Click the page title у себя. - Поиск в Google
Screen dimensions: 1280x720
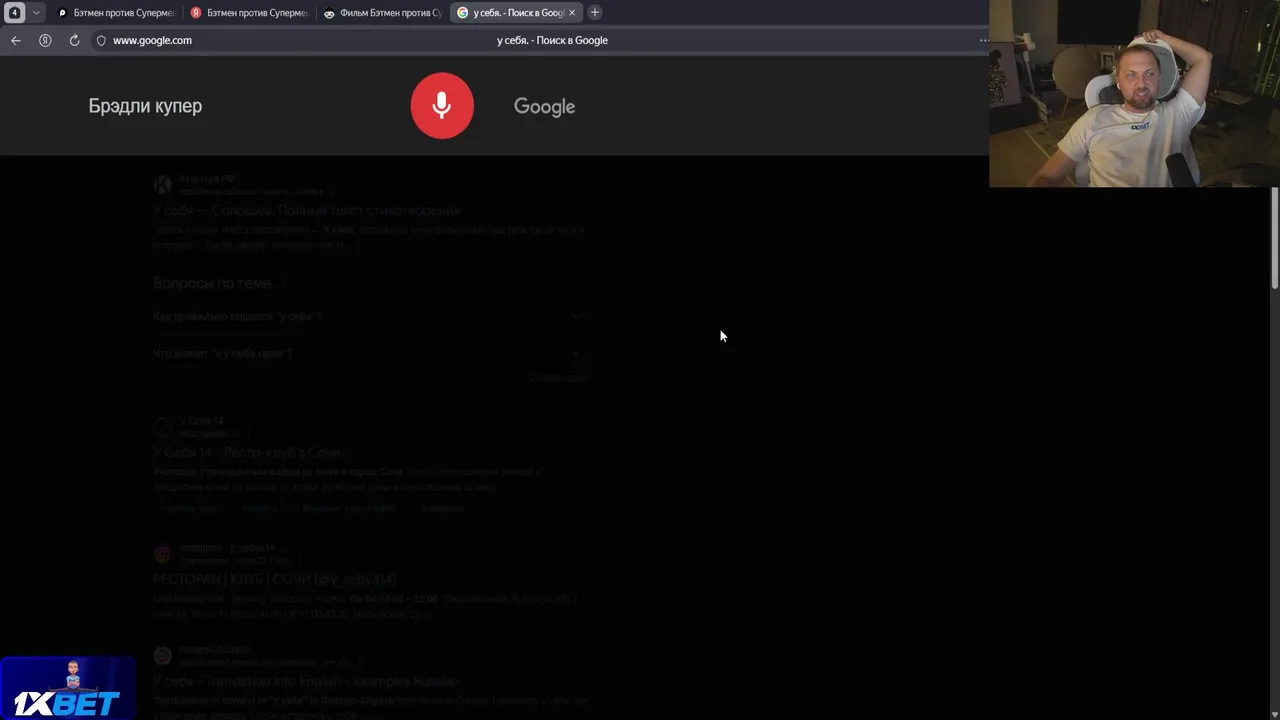pyautogui.click(x=552, y=40)
